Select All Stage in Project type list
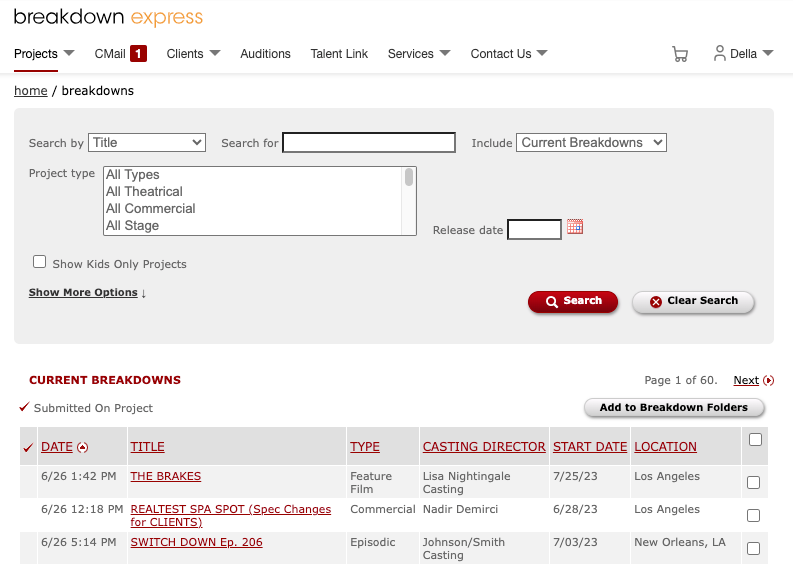Image resolution: width=793 pixels, height=564 pixels. coord(253,226)
